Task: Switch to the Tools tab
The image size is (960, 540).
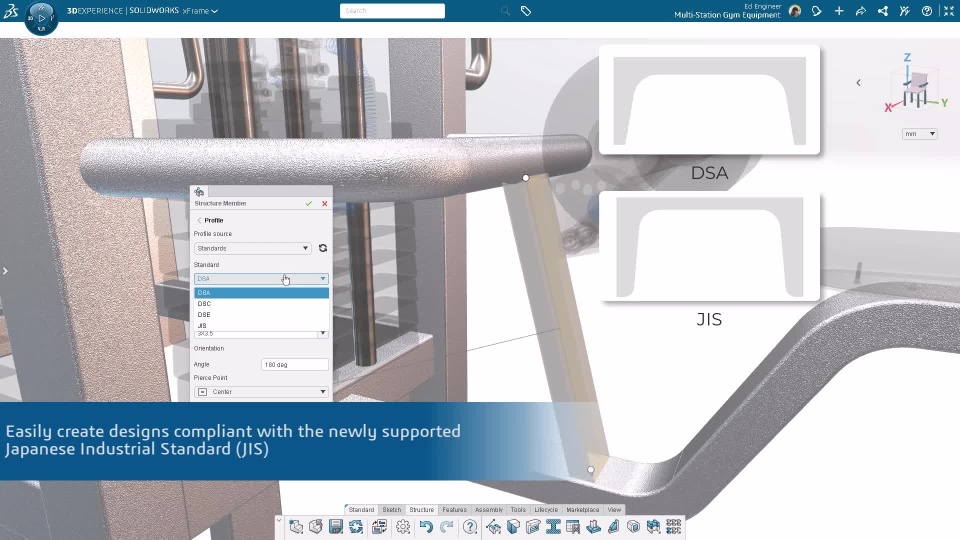Action: tap(518, 509)
